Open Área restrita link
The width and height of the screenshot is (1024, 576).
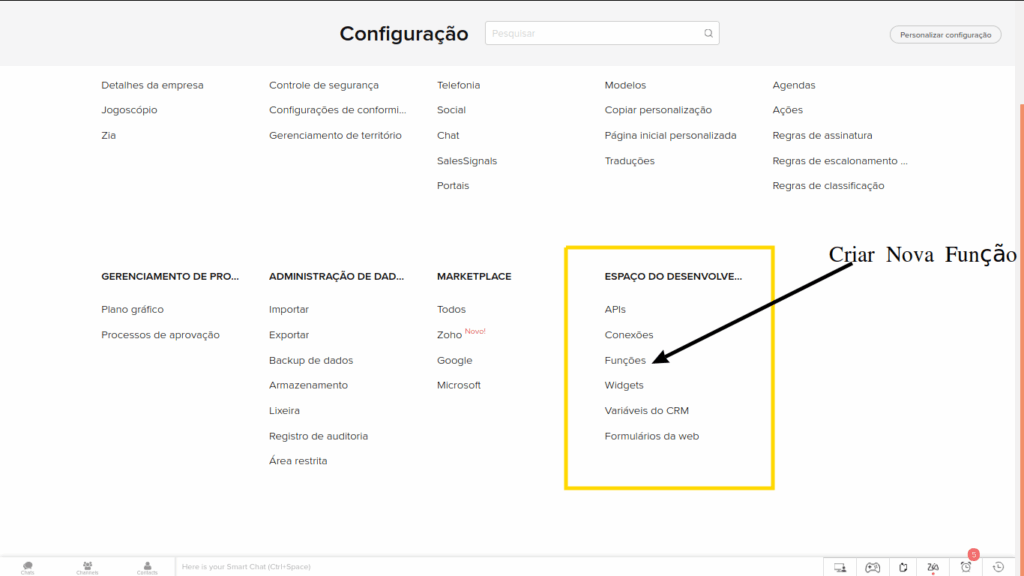pos(298,460)
